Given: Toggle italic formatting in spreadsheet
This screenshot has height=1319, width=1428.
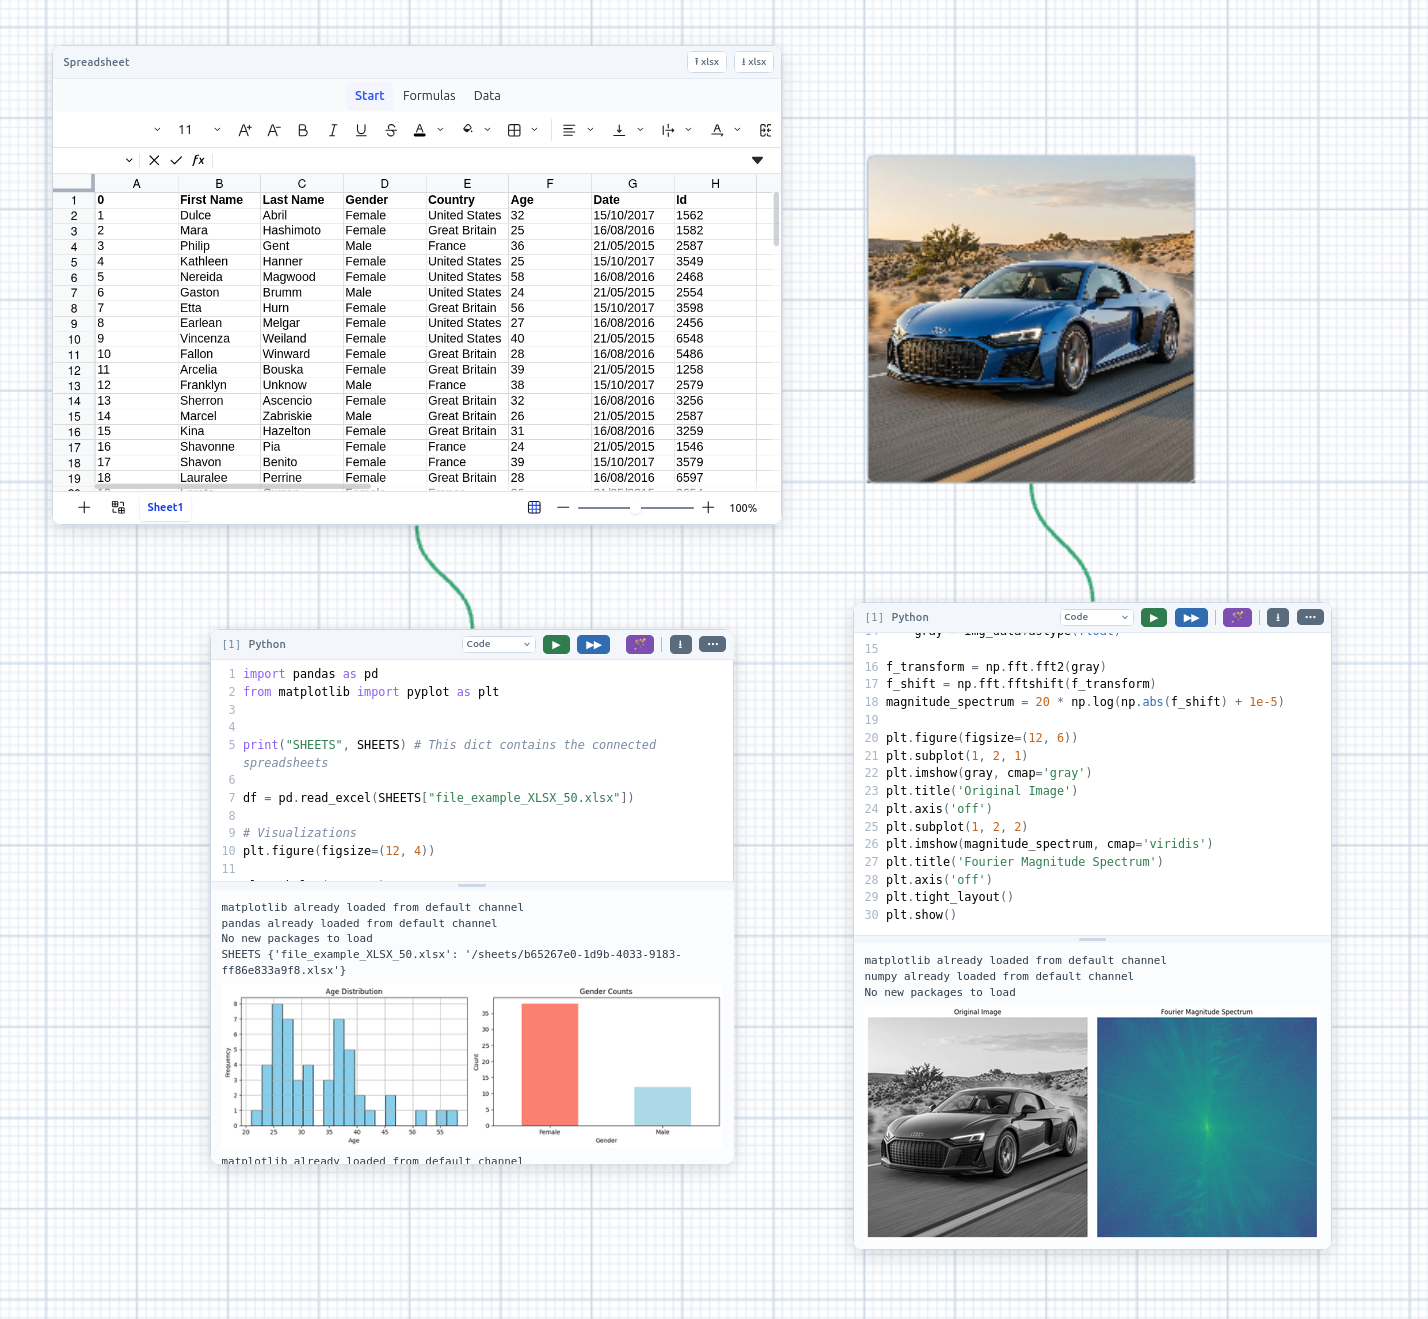Looking at the screenshot, I should point(332,130).
